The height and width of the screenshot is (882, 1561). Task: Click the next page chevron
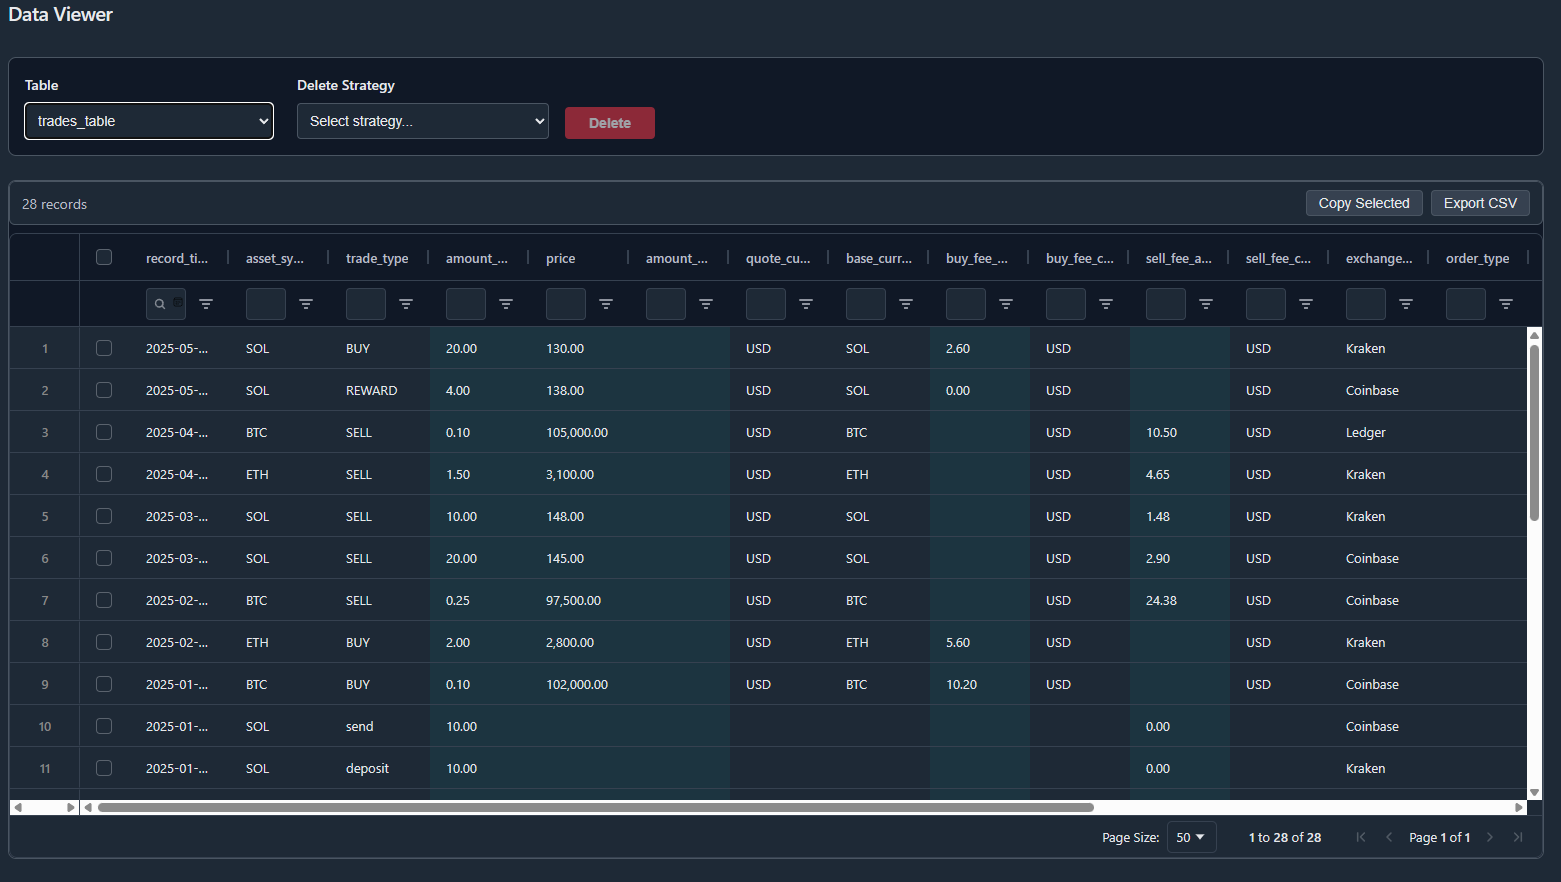[1489, 837]
